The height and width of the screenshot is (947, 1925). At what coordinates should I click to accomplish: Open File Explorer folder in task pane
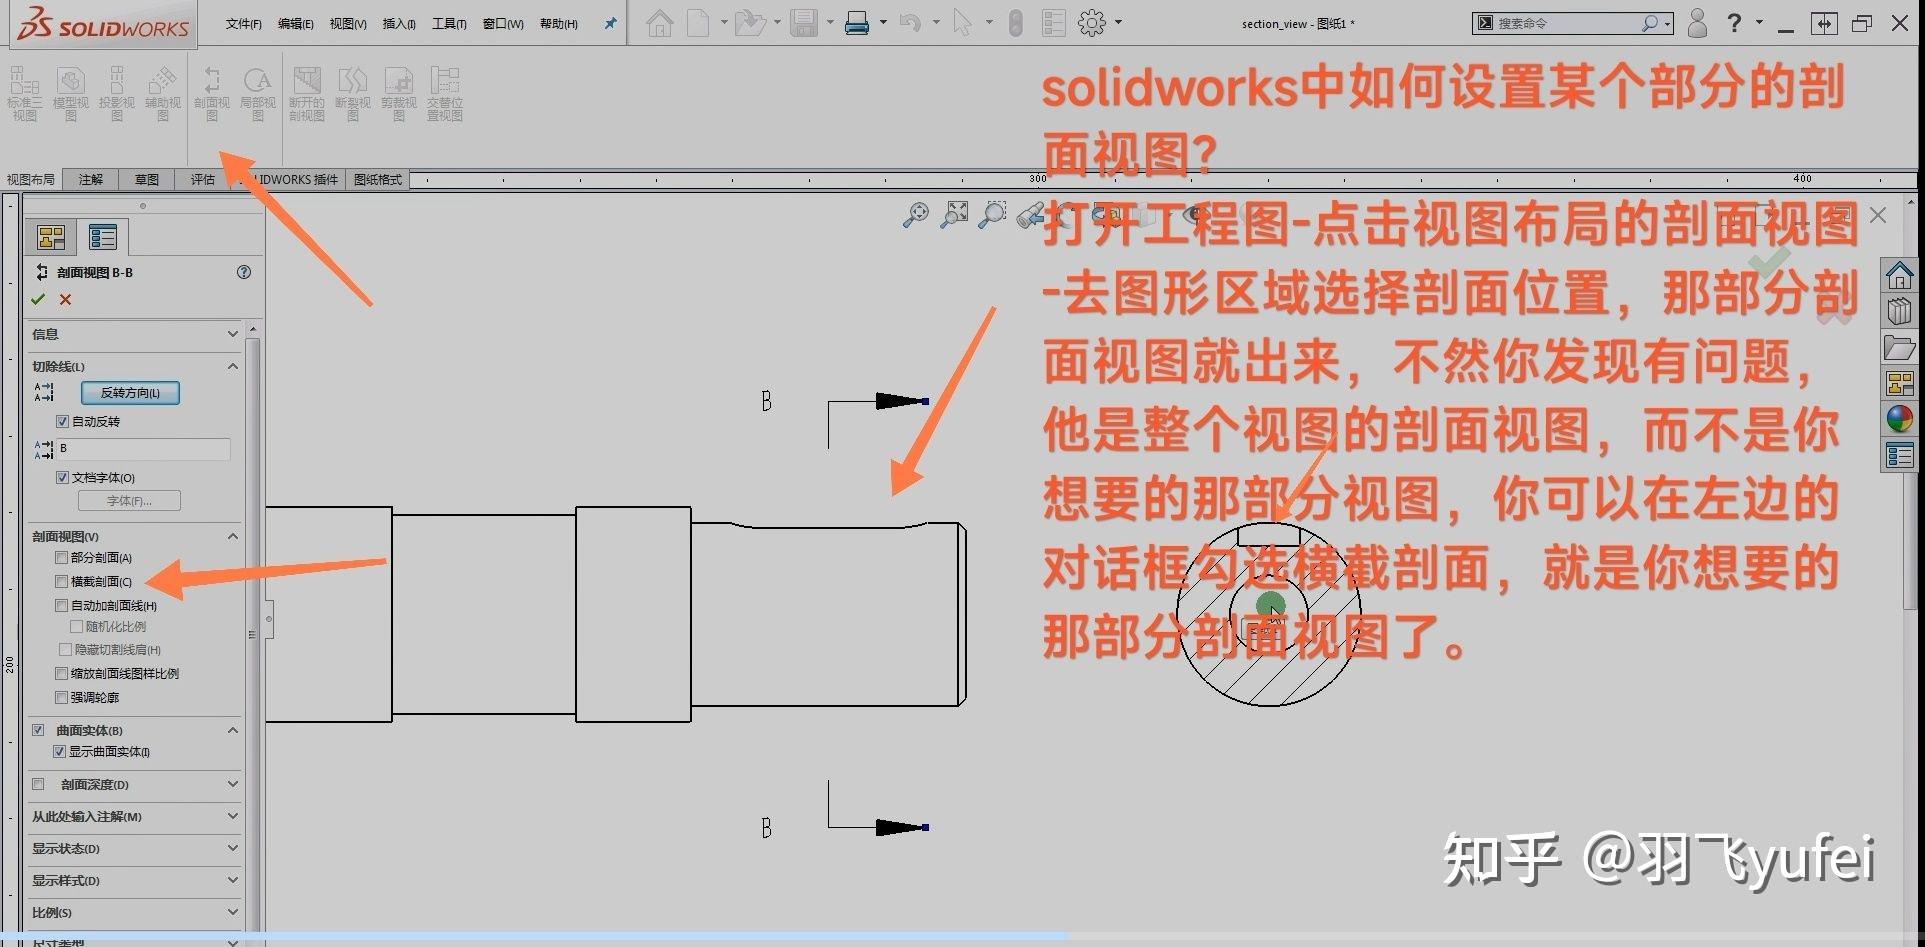(1899, 348)
